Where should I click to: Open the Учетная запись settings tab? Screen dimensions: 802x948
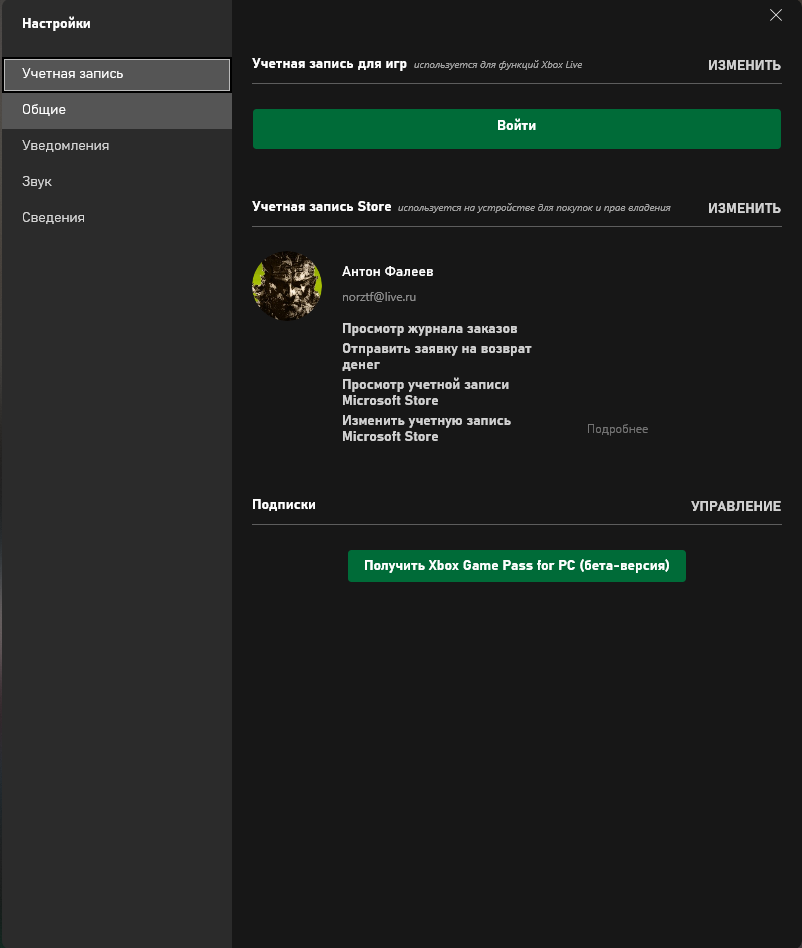tap(117, 74)
